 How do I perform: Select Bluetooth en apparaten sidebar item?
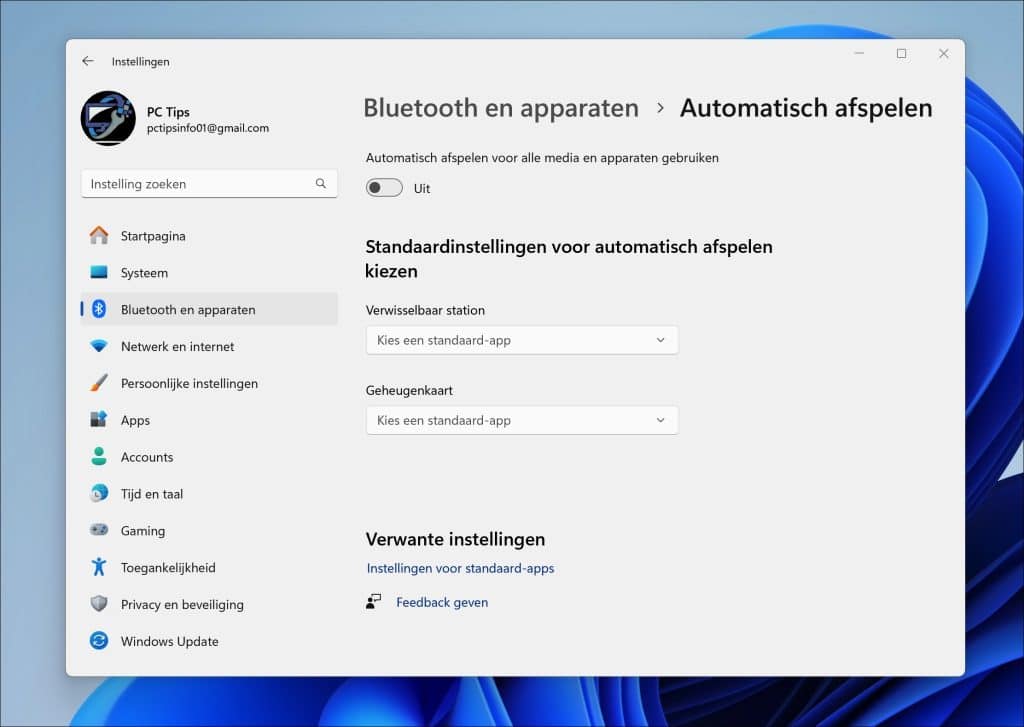[x=209, y=309]
